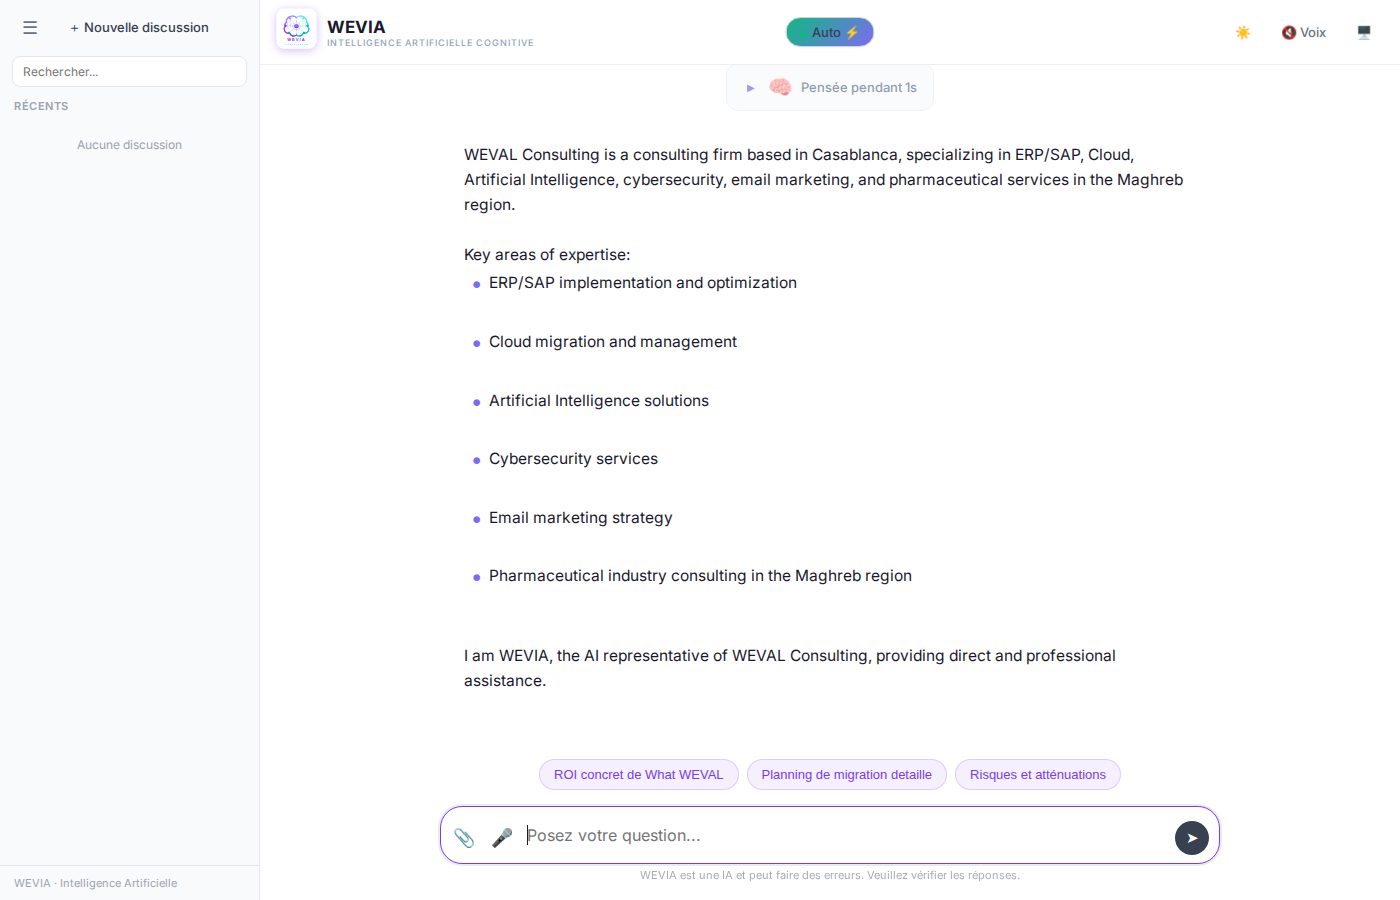Click the Rechercher search field
1400x900 pixels.
click(129, 72)
